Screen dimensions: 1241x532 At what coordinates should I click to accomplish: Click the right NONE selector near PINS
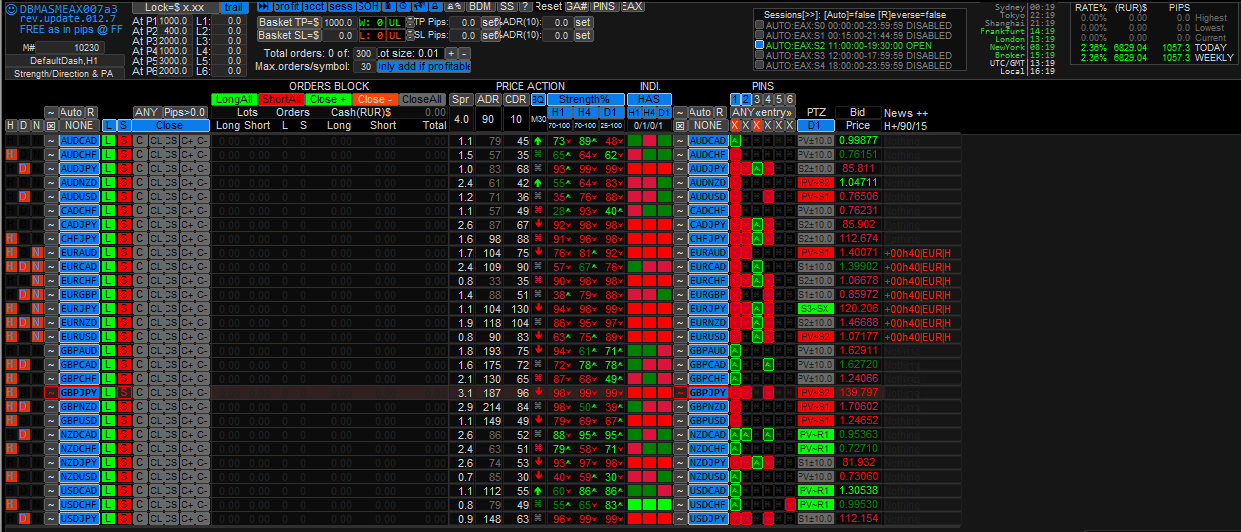tap(708, 126)
